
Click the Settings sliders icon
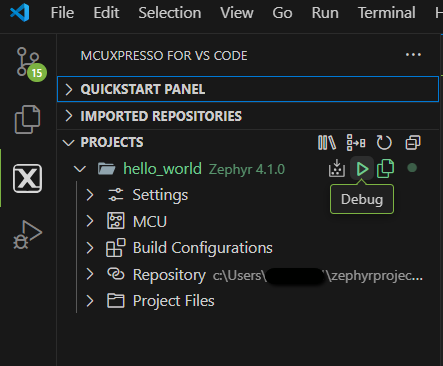pyautogui.click(x=116, y=195)
